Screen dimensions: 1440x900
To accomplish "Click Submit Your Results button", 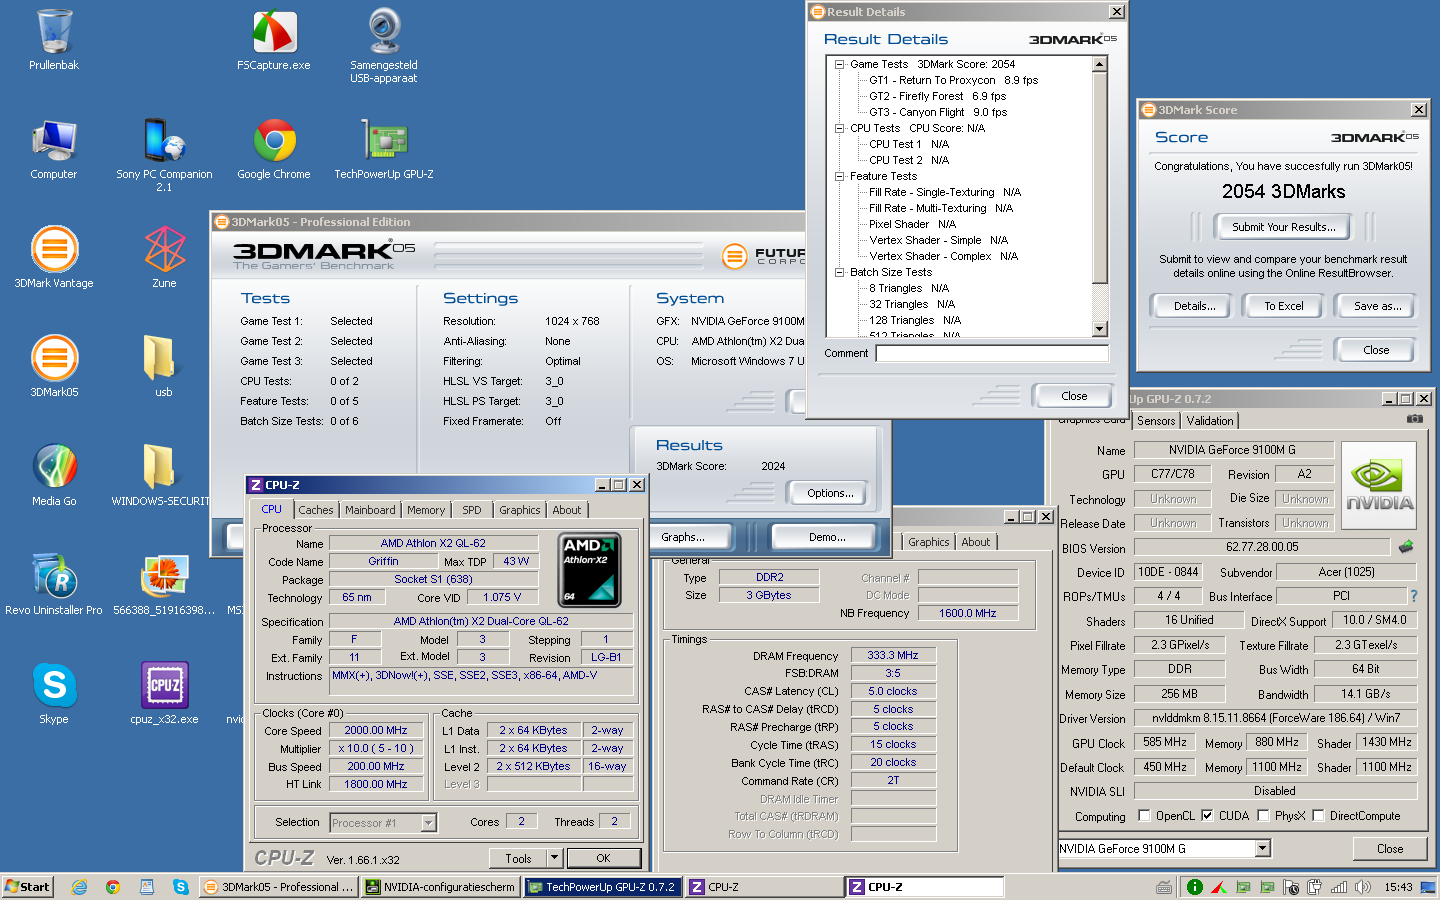I will click(1283, 227).
